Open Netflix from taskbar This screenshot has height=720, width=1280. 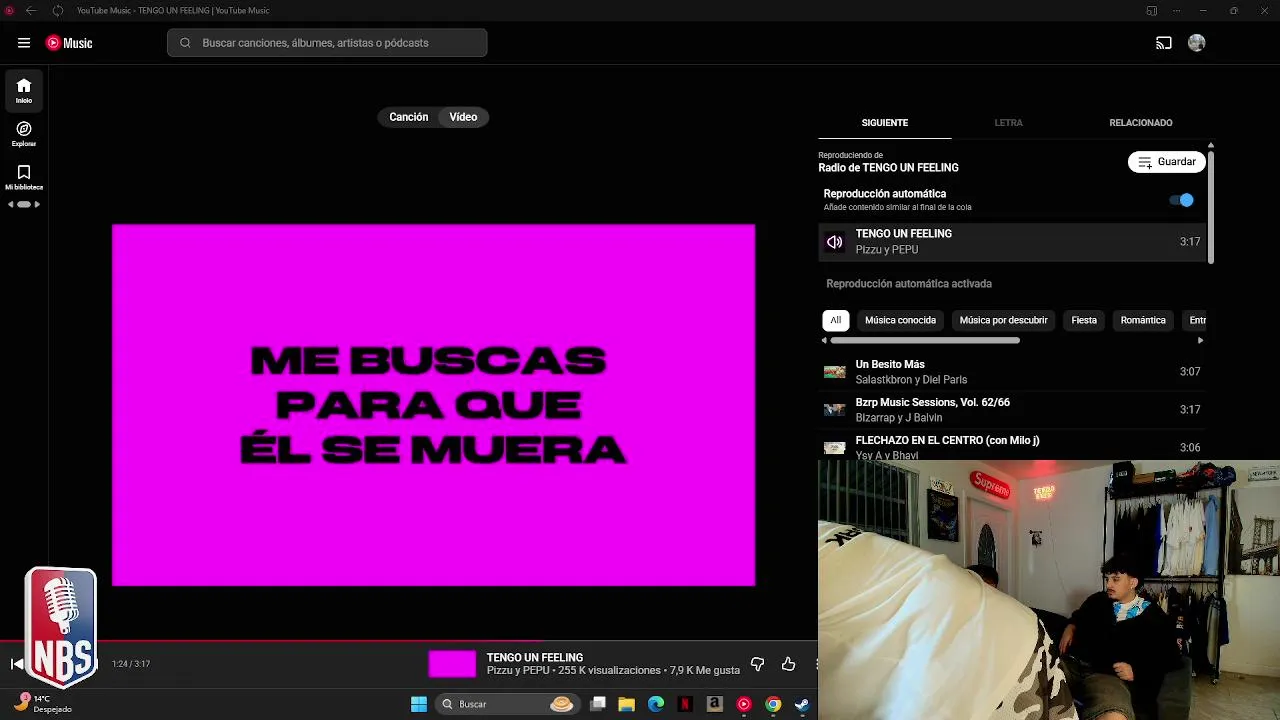[x=685, y=704]
